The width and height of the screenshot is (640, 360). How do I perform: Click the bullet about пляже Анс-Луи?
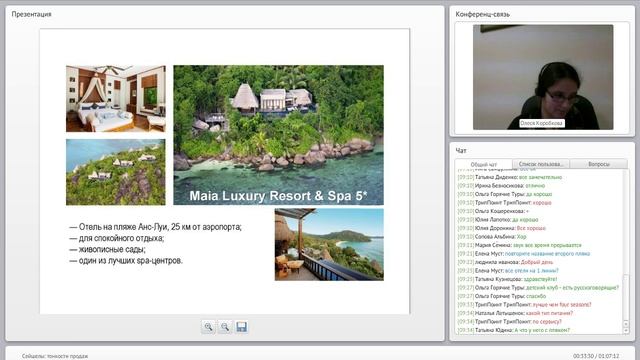(x=156, y=227)
